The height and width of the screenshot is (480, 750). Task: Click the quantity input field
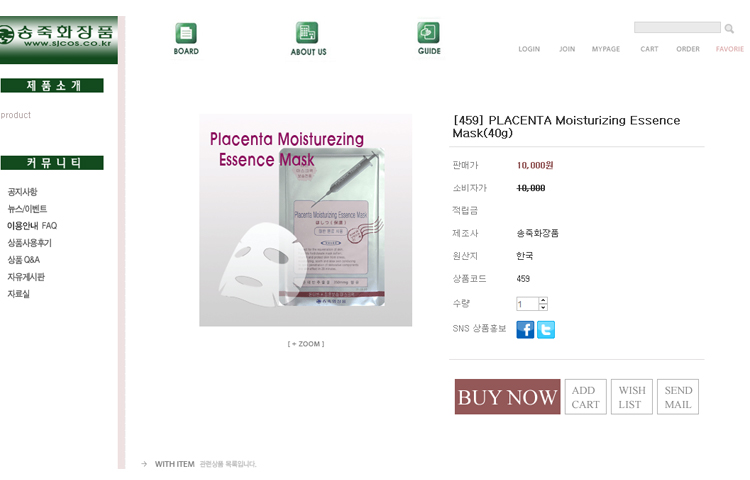[528, 304]
